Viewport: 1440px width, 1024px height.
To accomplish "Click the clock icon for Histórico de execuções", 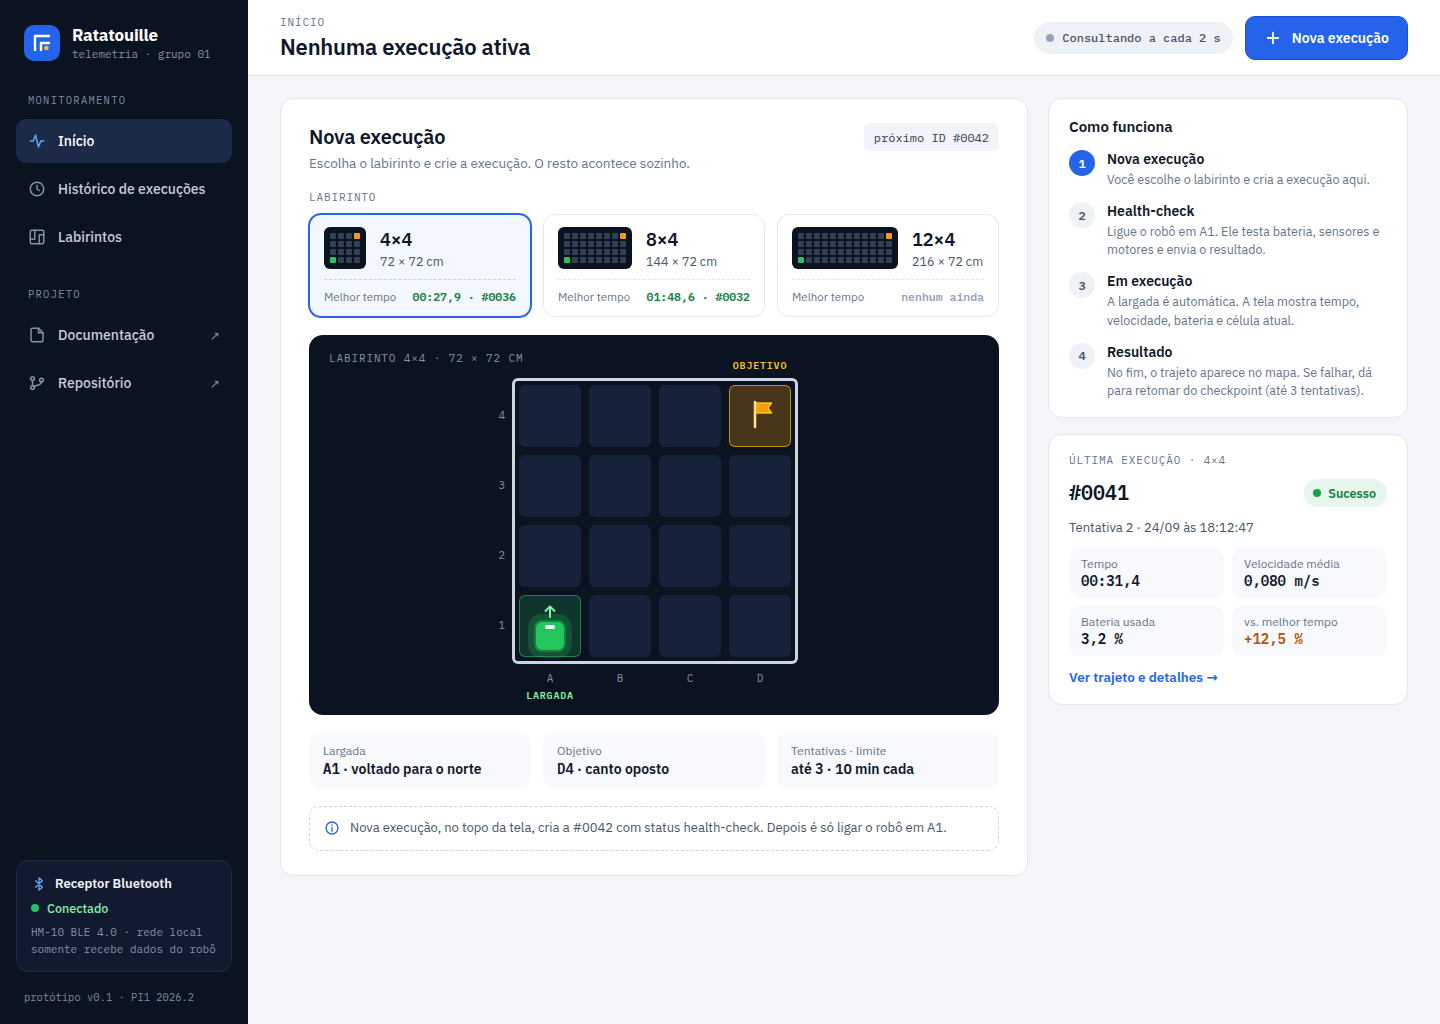I will (x=37, y=189).
